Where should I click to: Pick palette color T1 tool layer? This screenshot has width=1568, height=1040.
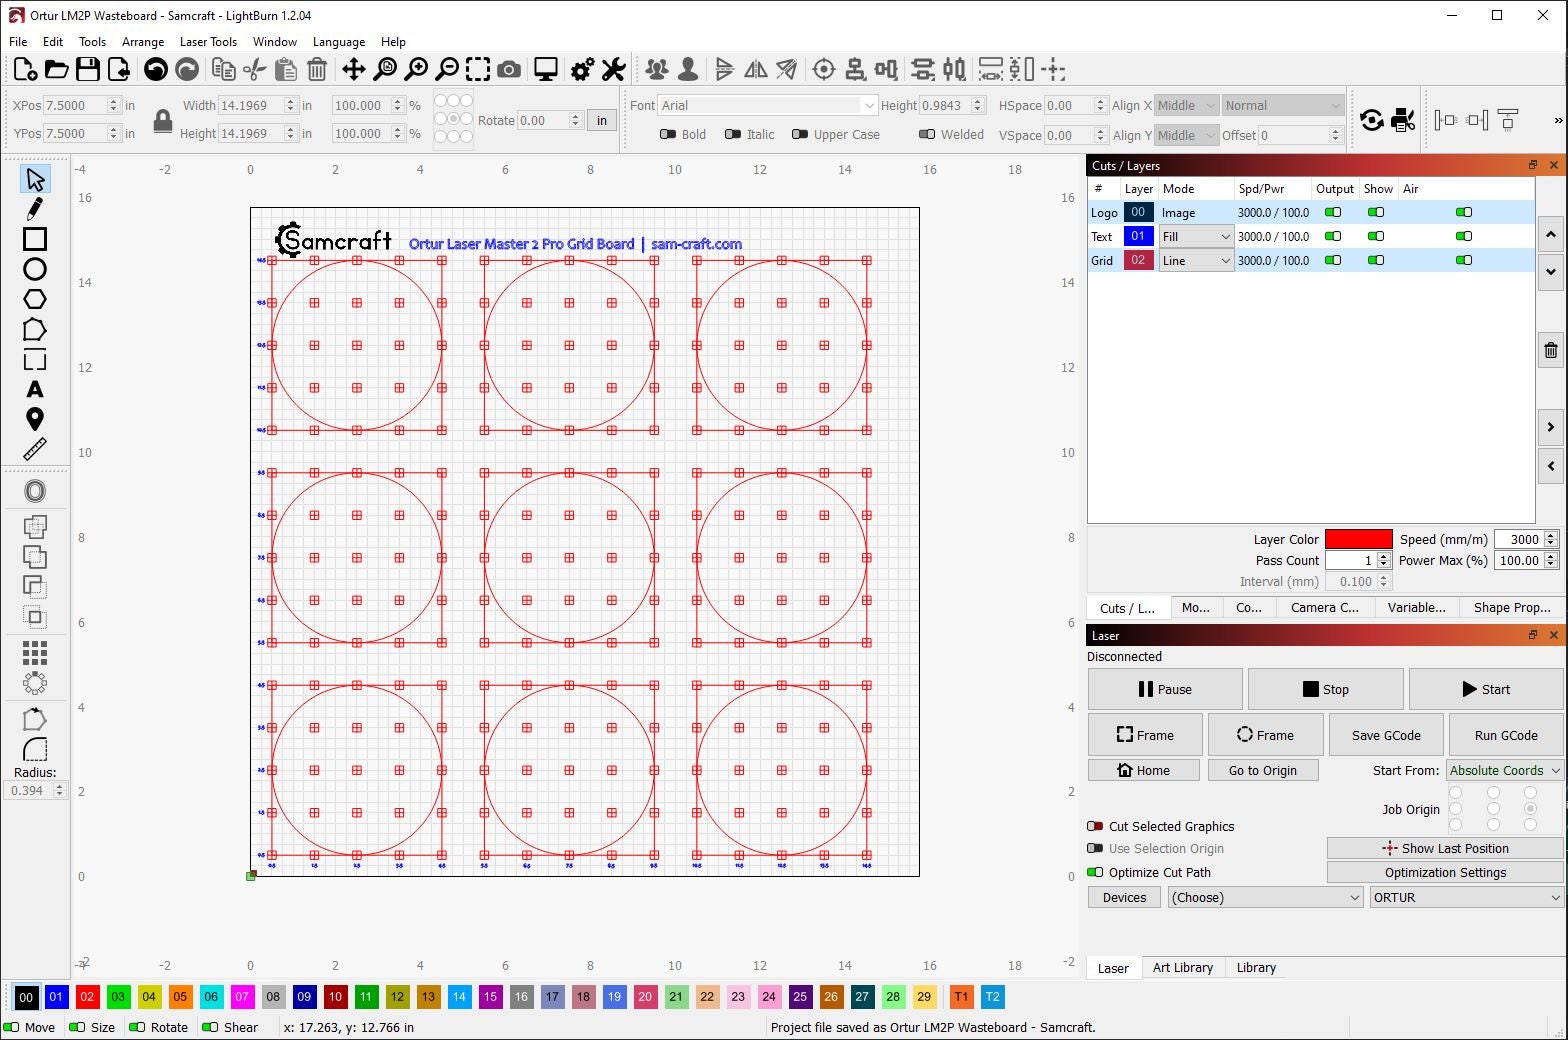click(x=961, y=997)
